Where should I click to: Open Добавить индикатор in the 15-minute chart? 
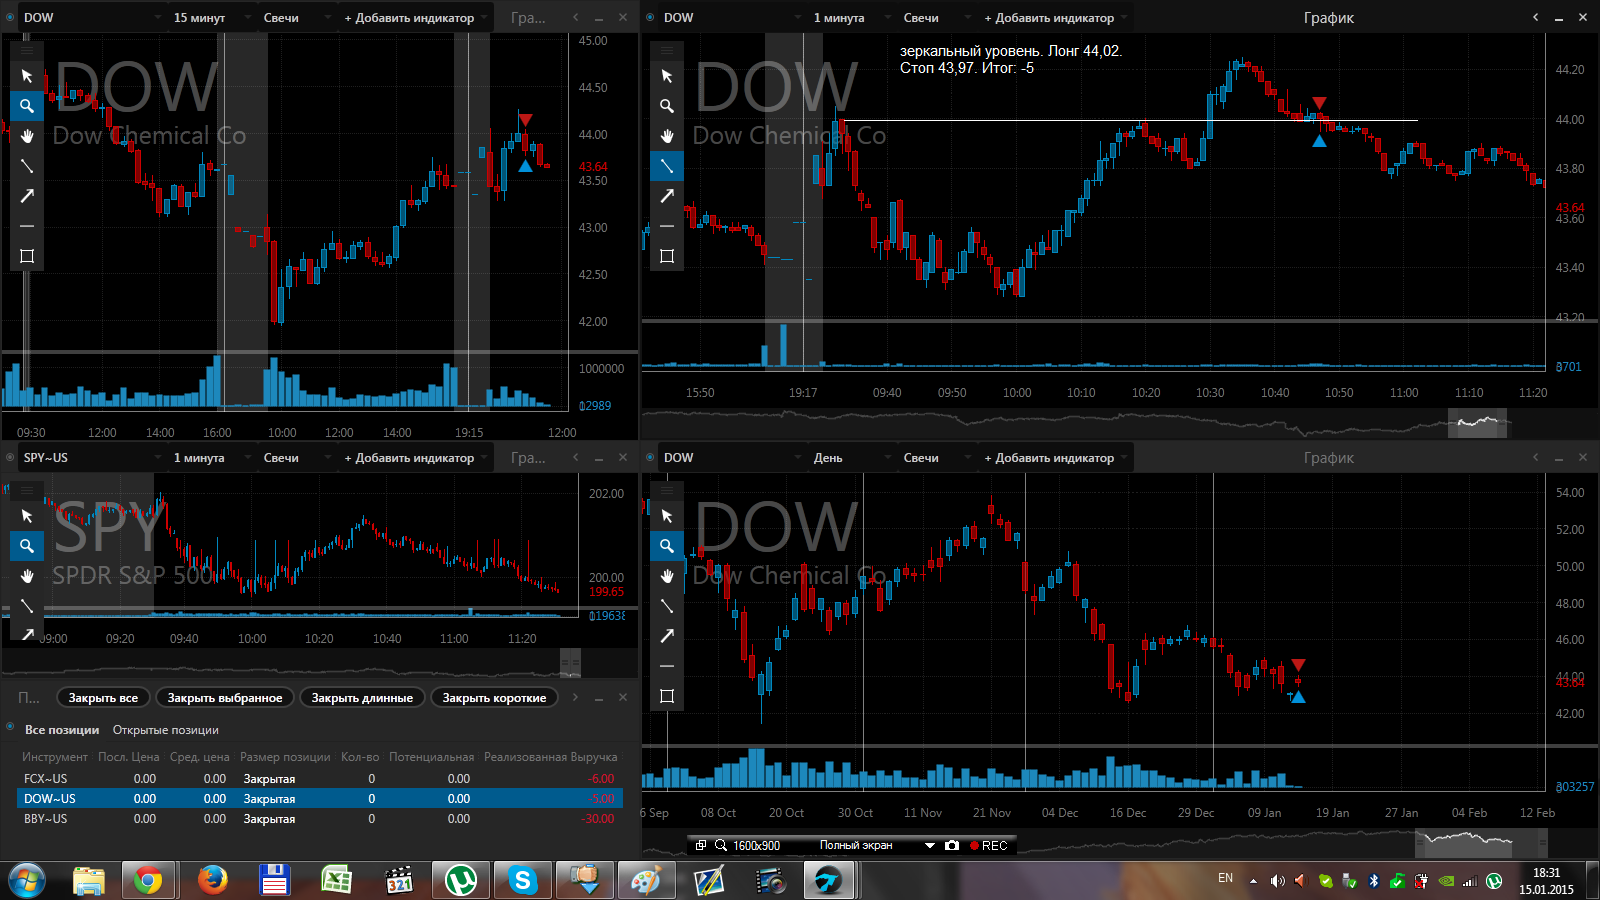pyautogui.click(x=414, y=18)
